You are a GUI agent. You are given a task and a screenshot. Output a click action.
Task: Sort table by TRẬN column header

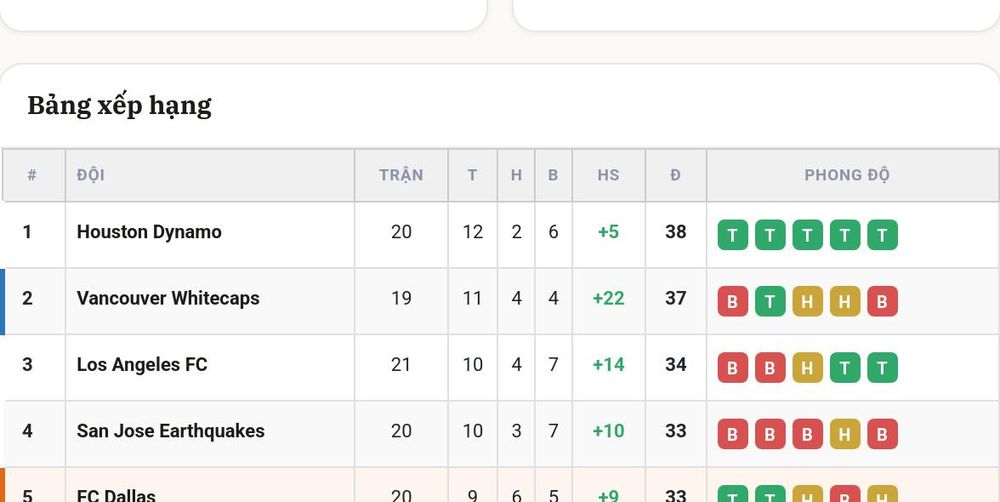(x=401, y=175)
